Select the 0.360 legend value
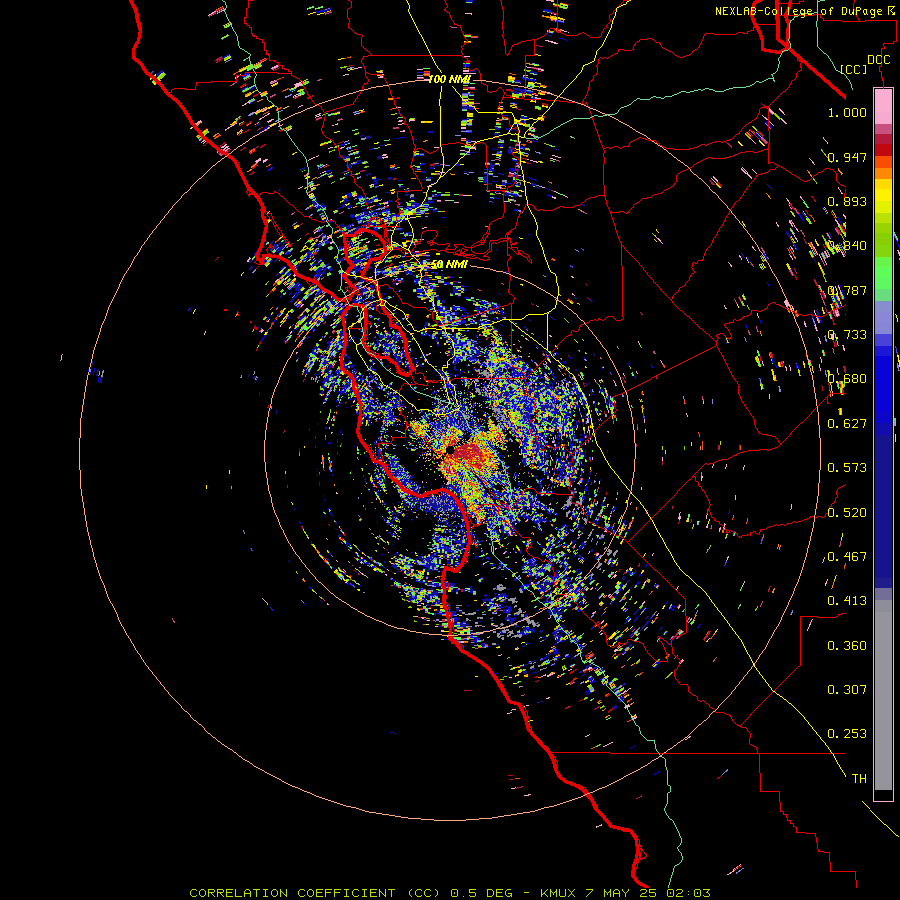This screenshot has height=900, width=900. (847, 646)
